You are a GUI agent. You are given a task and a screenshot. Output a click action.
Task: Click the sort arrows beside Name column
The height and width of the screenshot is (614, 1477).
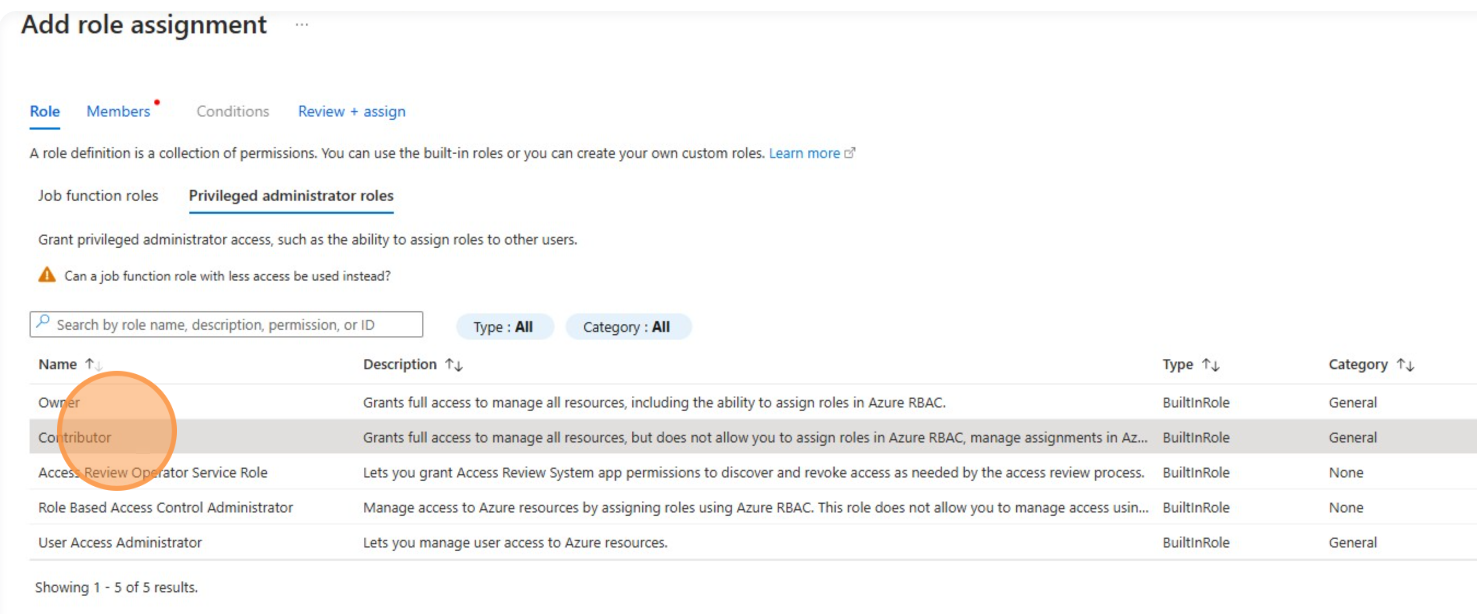coord(92,365)
